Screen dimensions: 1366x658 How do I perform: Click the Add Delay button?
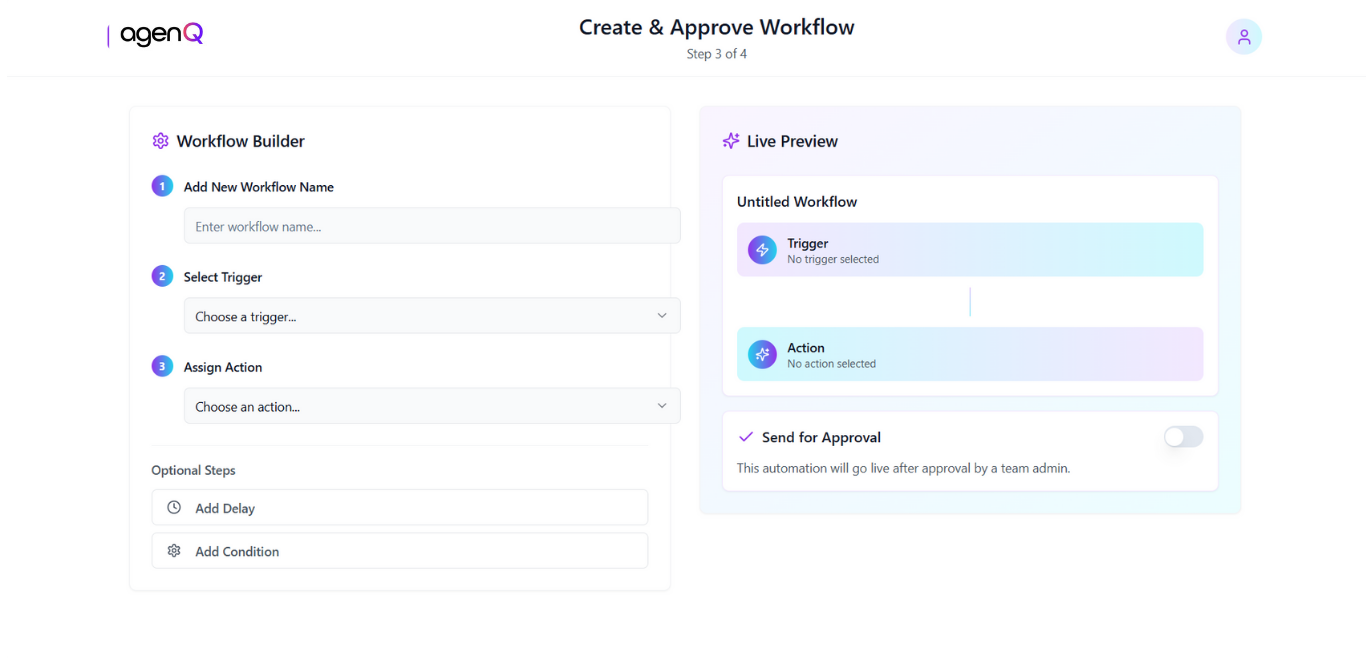click(x=399, y=507)
